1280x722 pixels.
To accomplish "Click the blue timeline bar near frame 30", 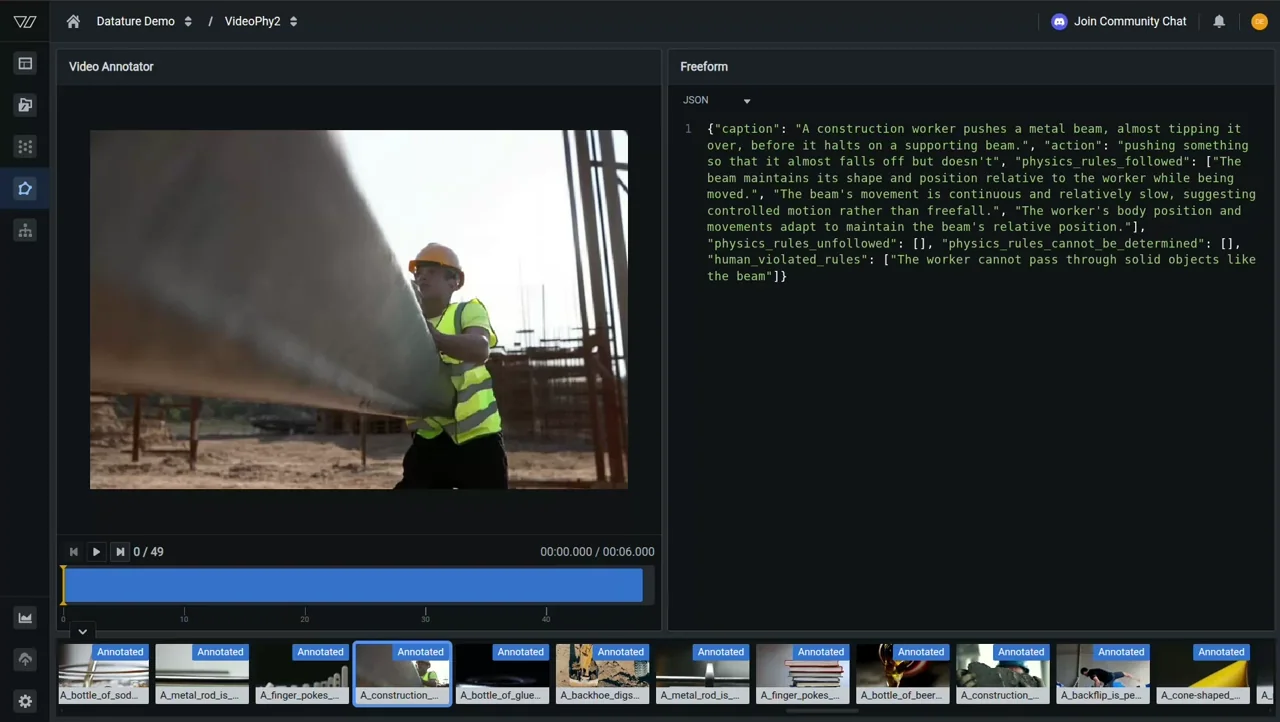I will pyautogui.click(x=425, y=585).
